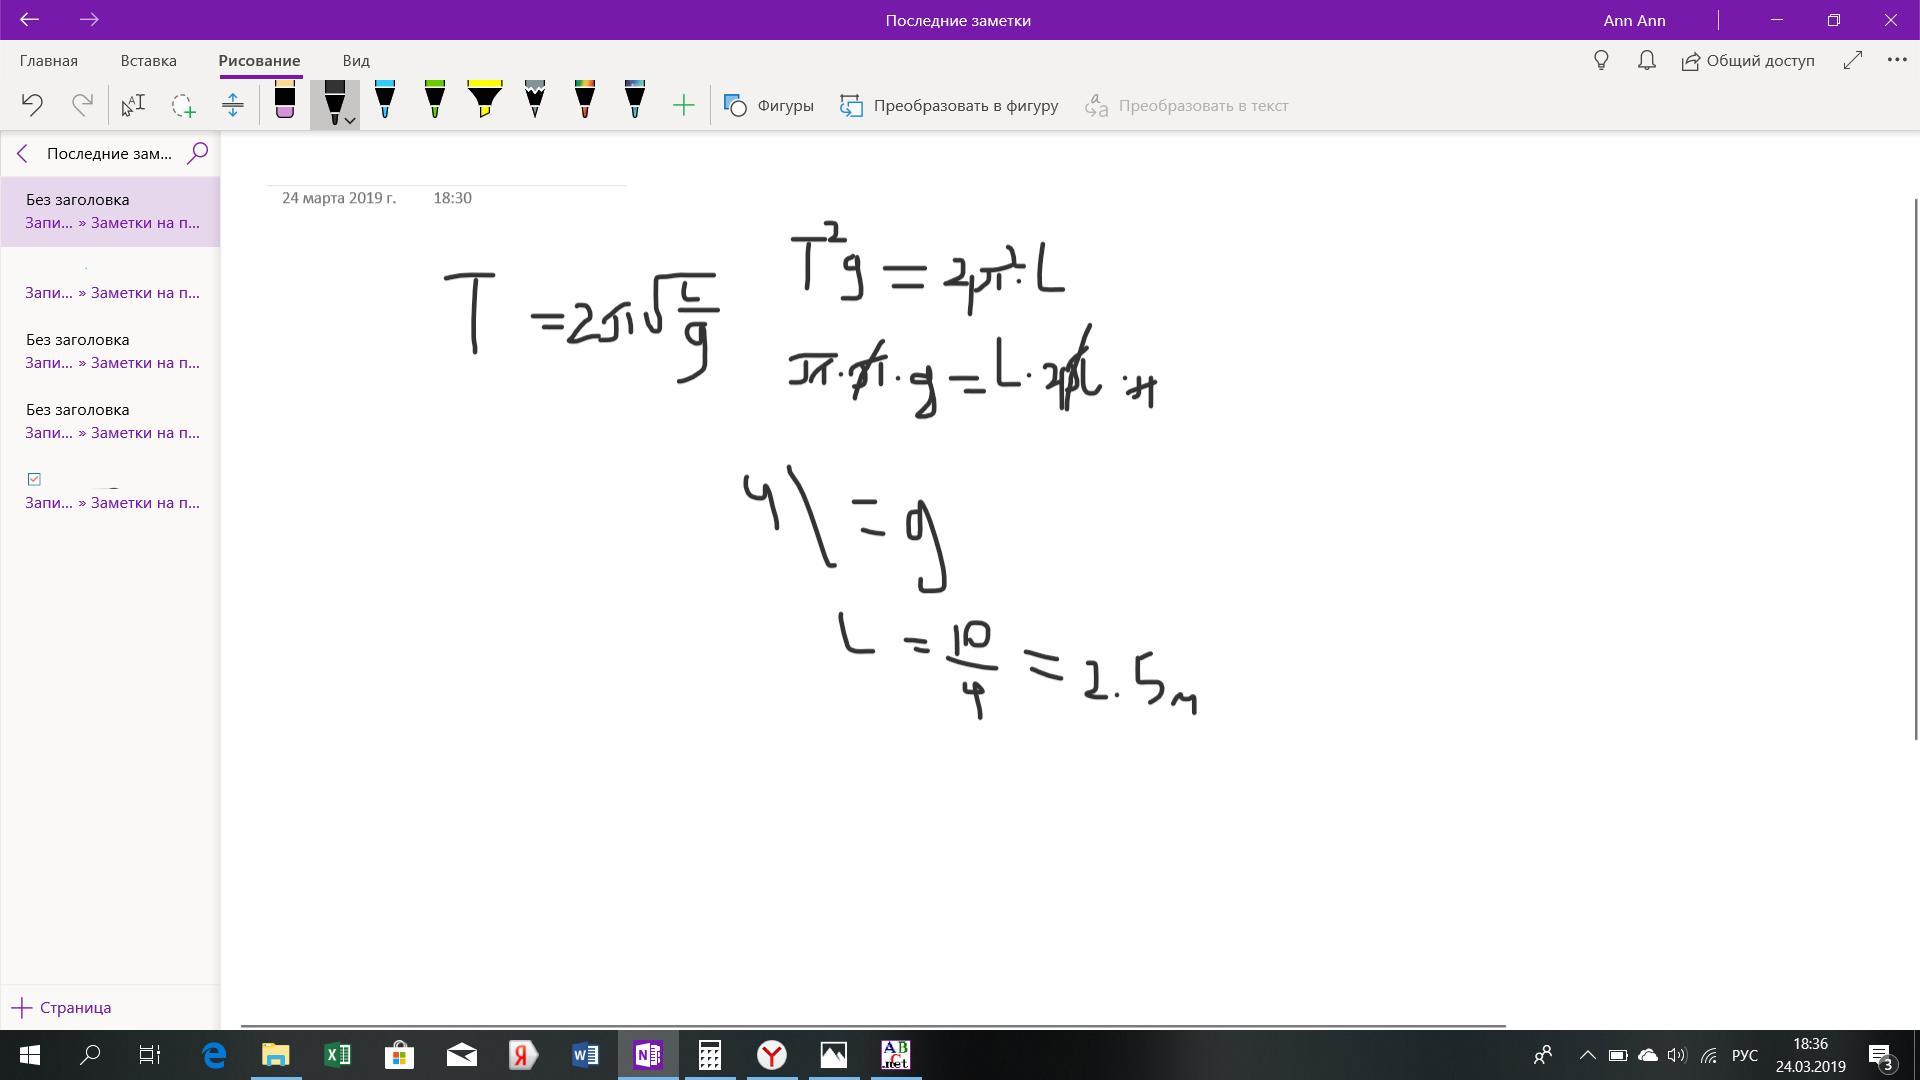
Task: Undo the last ink stroke
Action: [32, 105]
